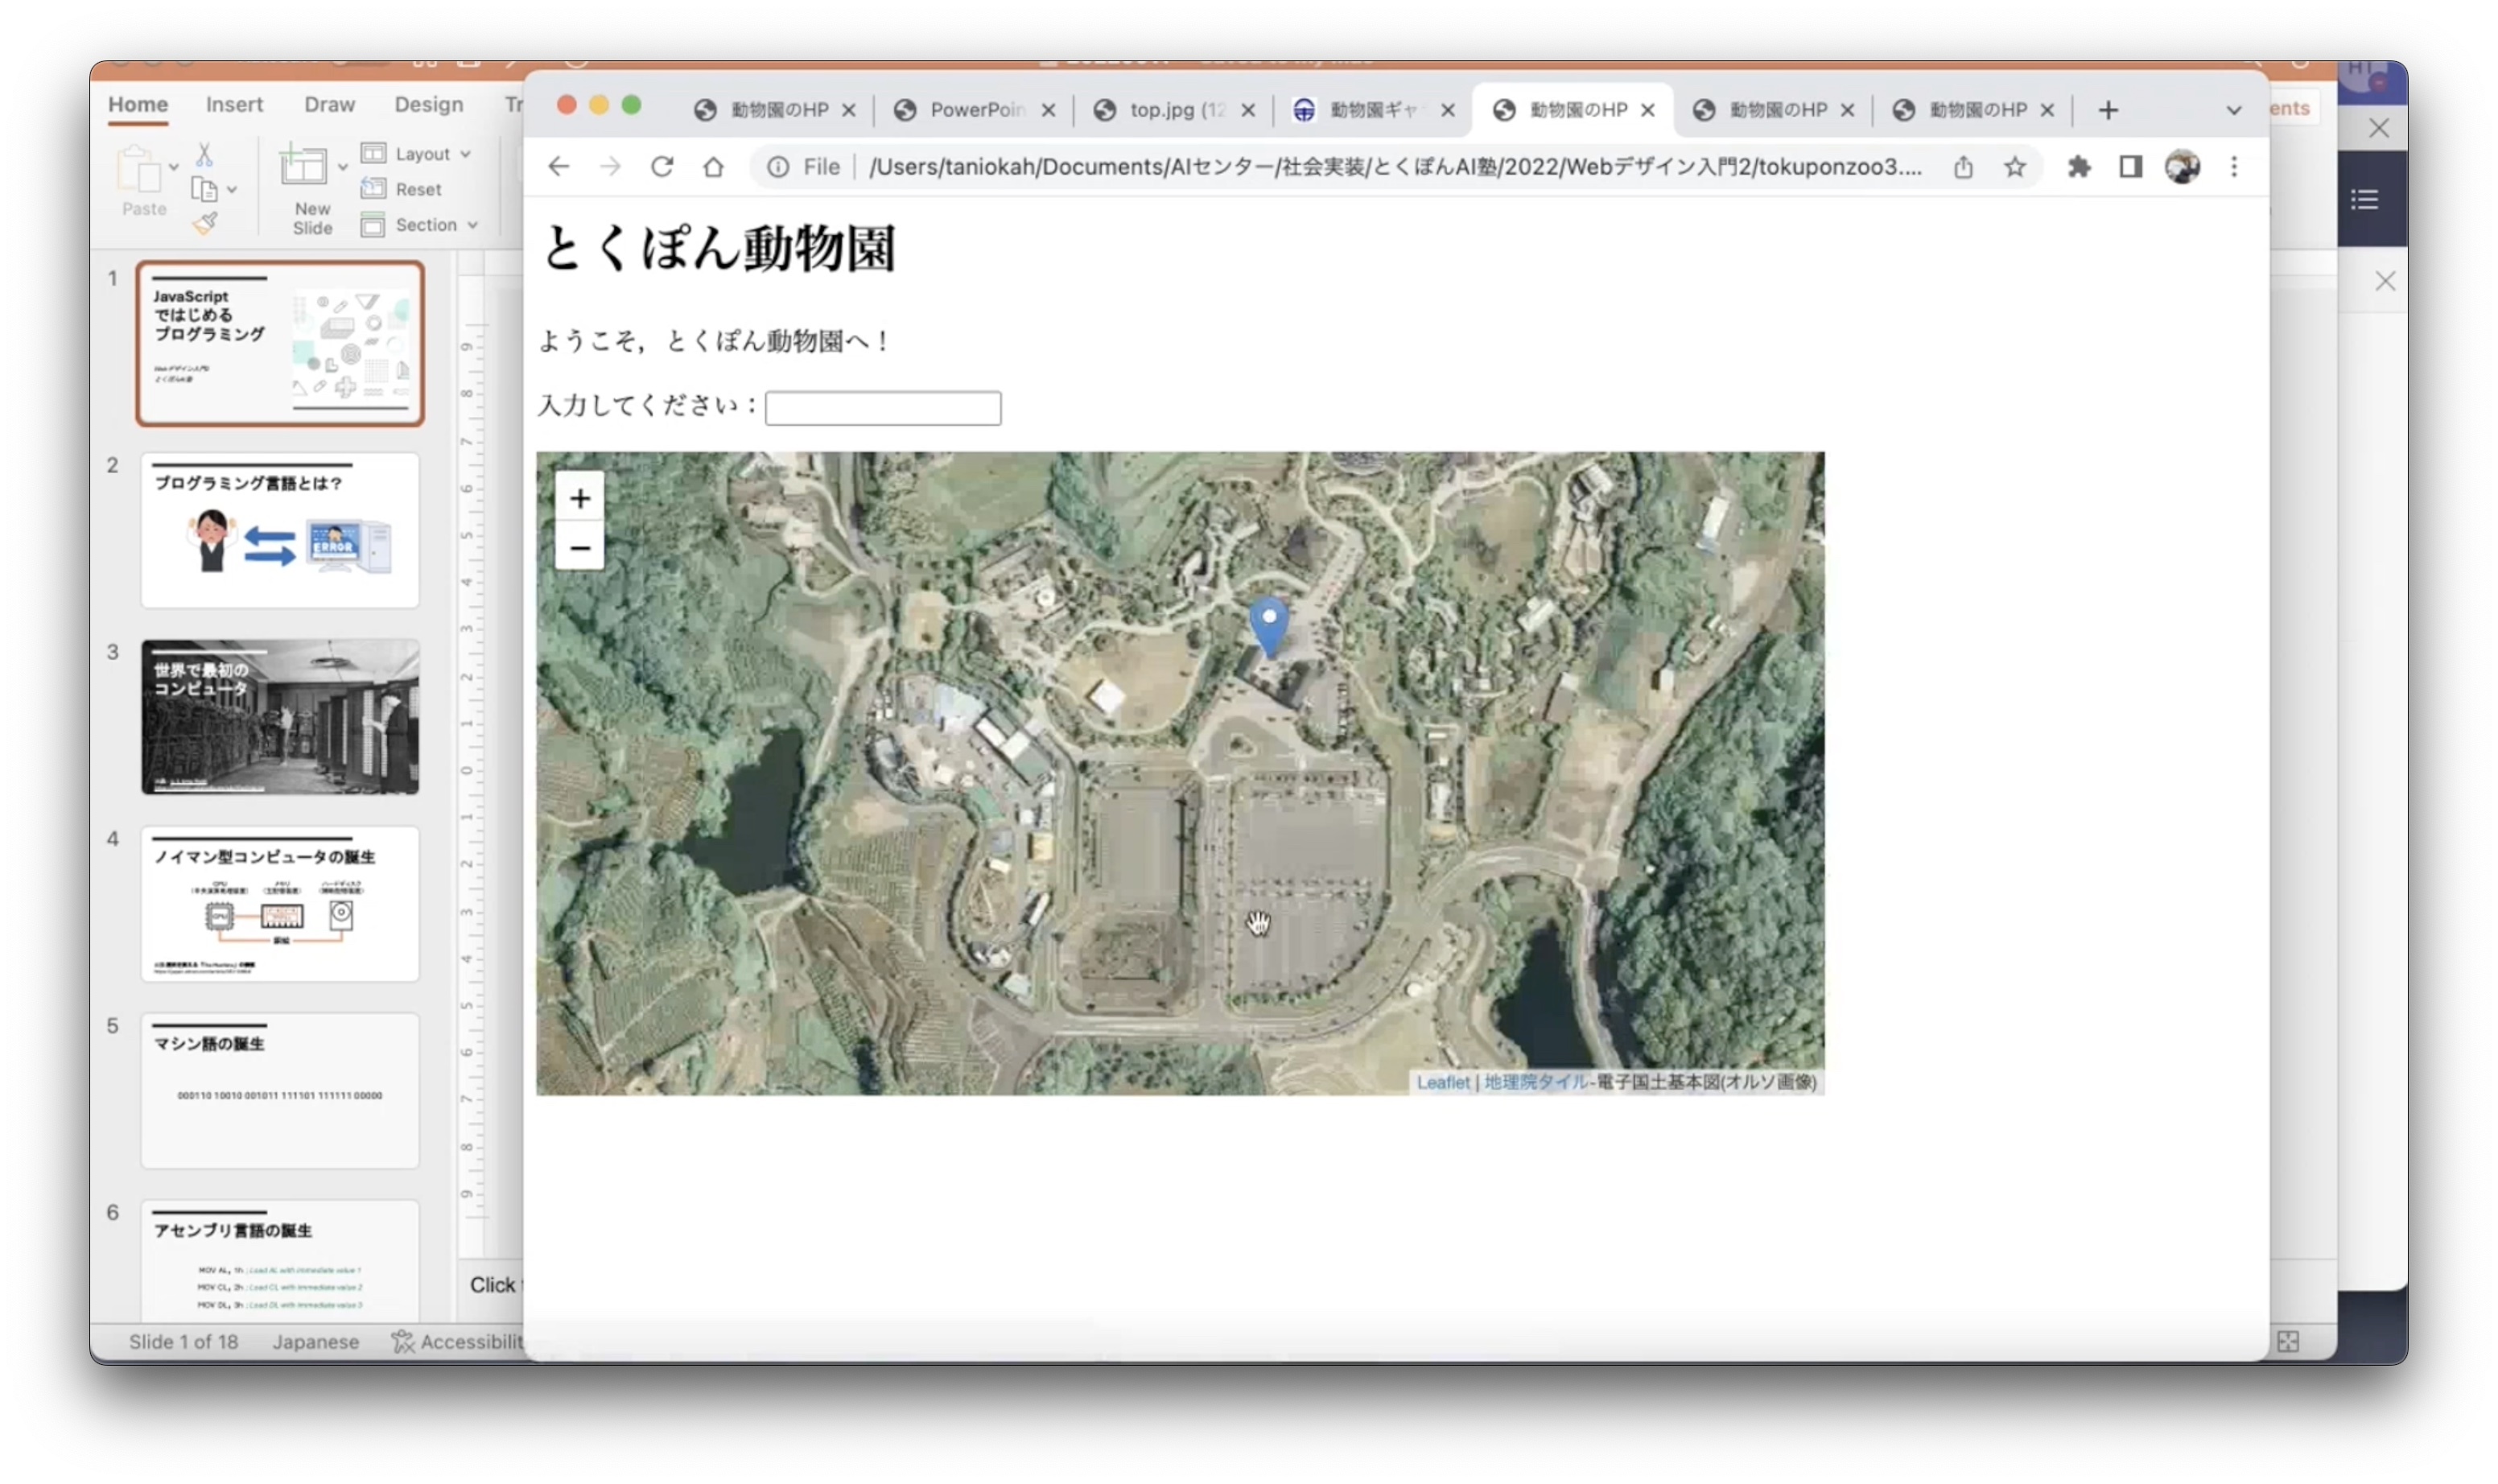Expand the Paste options arrow
This screenshot has width=2498, height=1484.
tap(174, 167)
